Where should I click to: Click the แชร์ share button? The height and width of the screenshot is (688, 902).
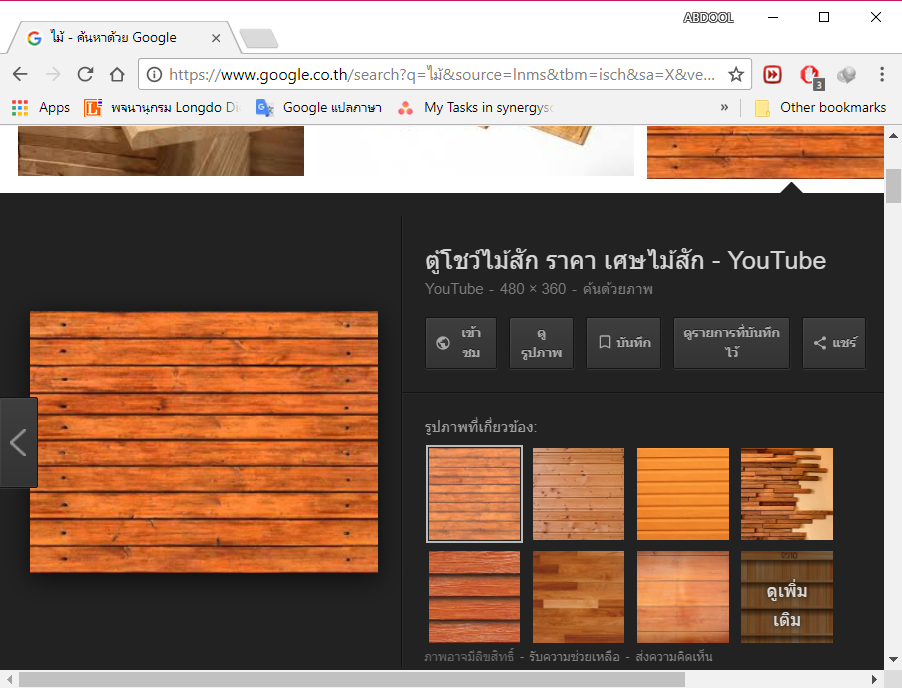[834, 343]
